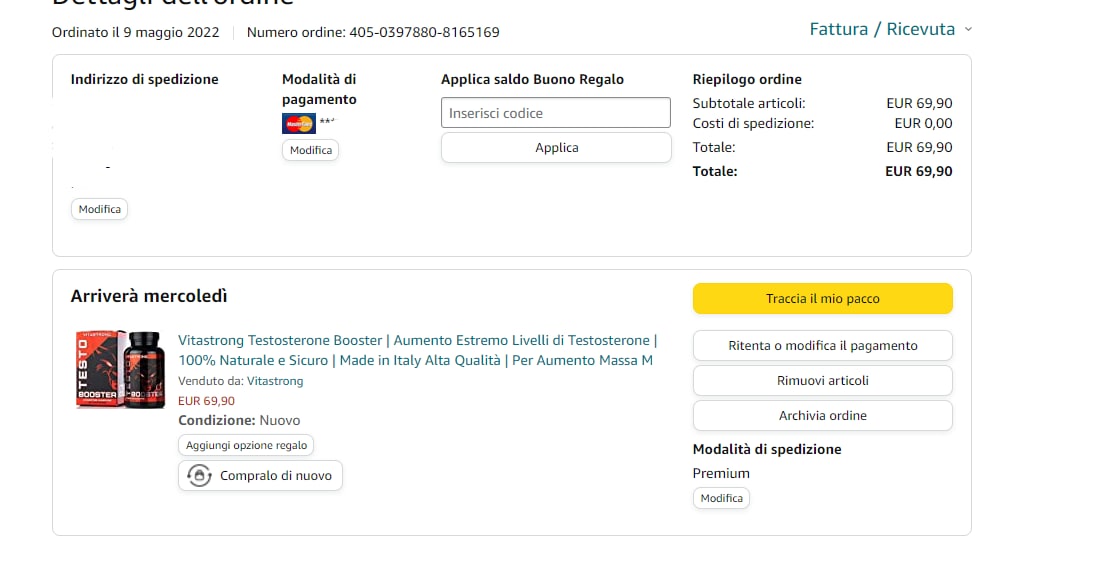Viewport: 1104px width, 563px height.
Task: Click the Inserisci codice gift card field
Action: [555, 113]
